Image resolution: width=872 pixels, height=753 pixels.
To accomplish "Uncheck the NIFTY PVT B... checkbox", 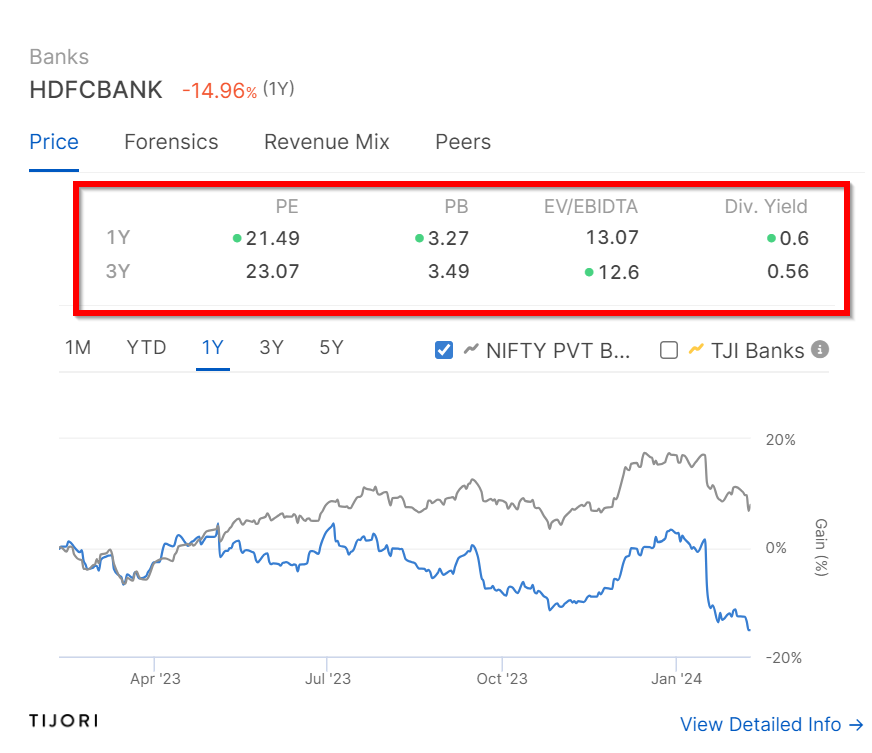I will 444,350.
